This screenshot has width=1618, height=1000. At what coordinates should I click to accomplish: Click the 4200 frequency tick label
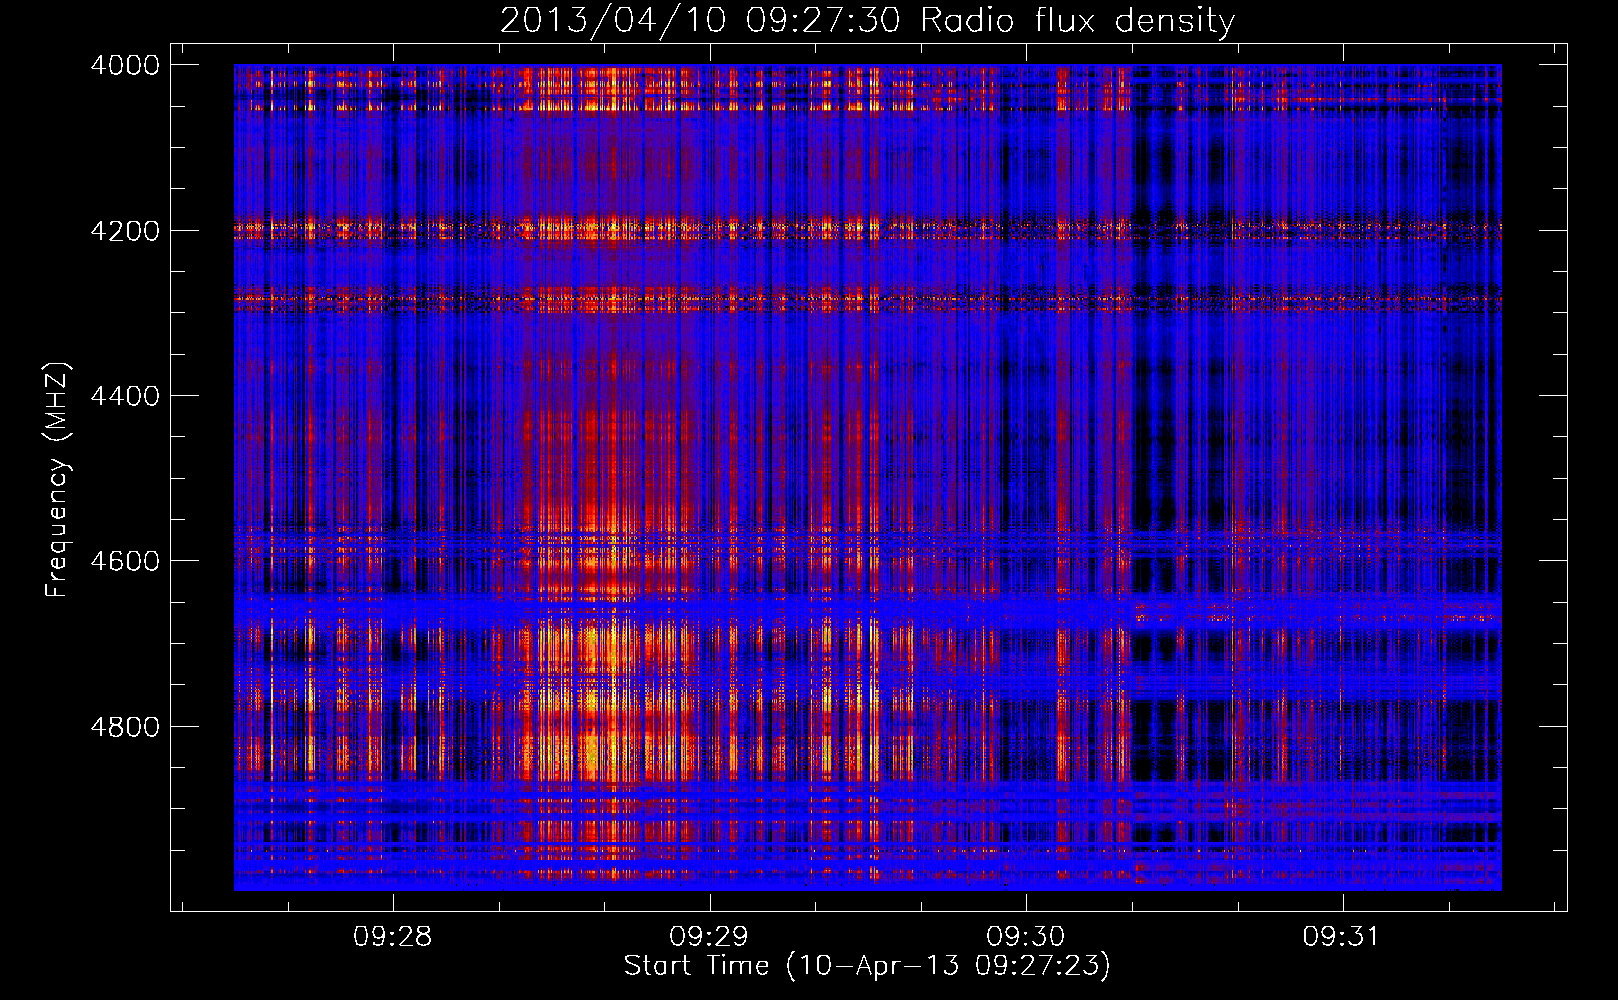coord(125,231)
